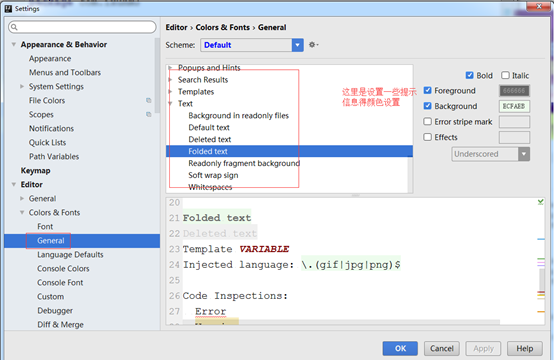Expand Popups and Hints category
This screenshot has height=360, width=554.
(171, 67)
